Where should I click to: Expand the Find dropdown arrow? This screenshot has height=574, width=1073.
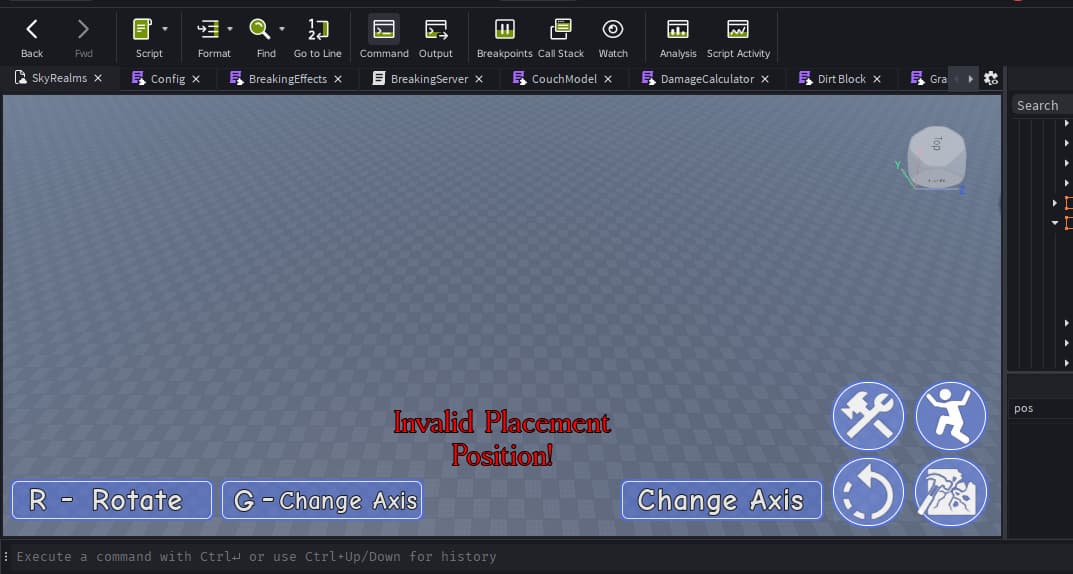282,29
